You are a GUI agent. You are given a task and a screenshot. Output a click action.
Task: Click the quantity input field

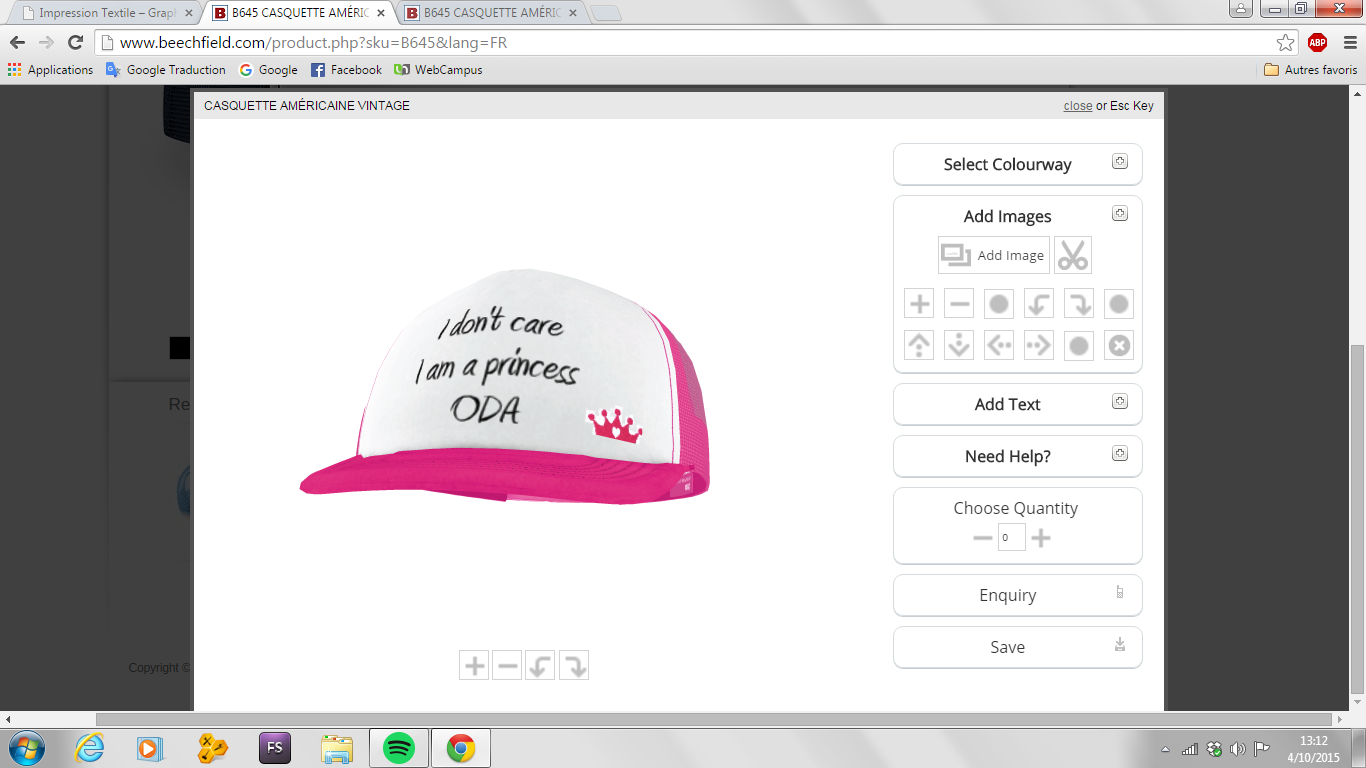pos(1011,538)
